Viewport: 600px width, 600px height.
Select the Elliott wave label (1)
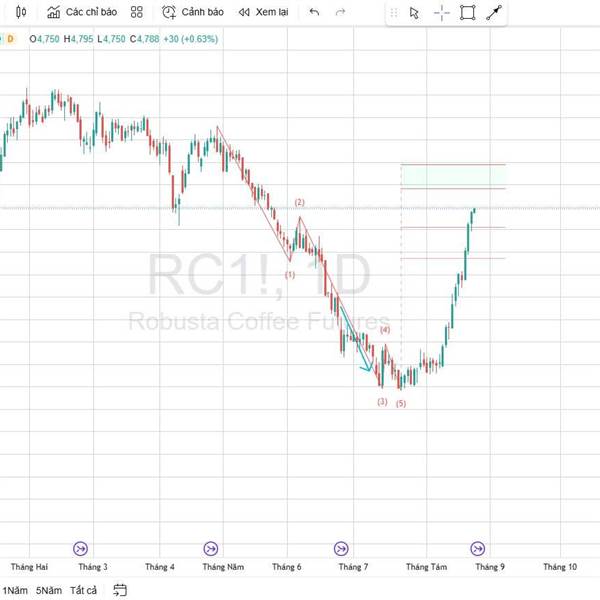tap(290, 275)
